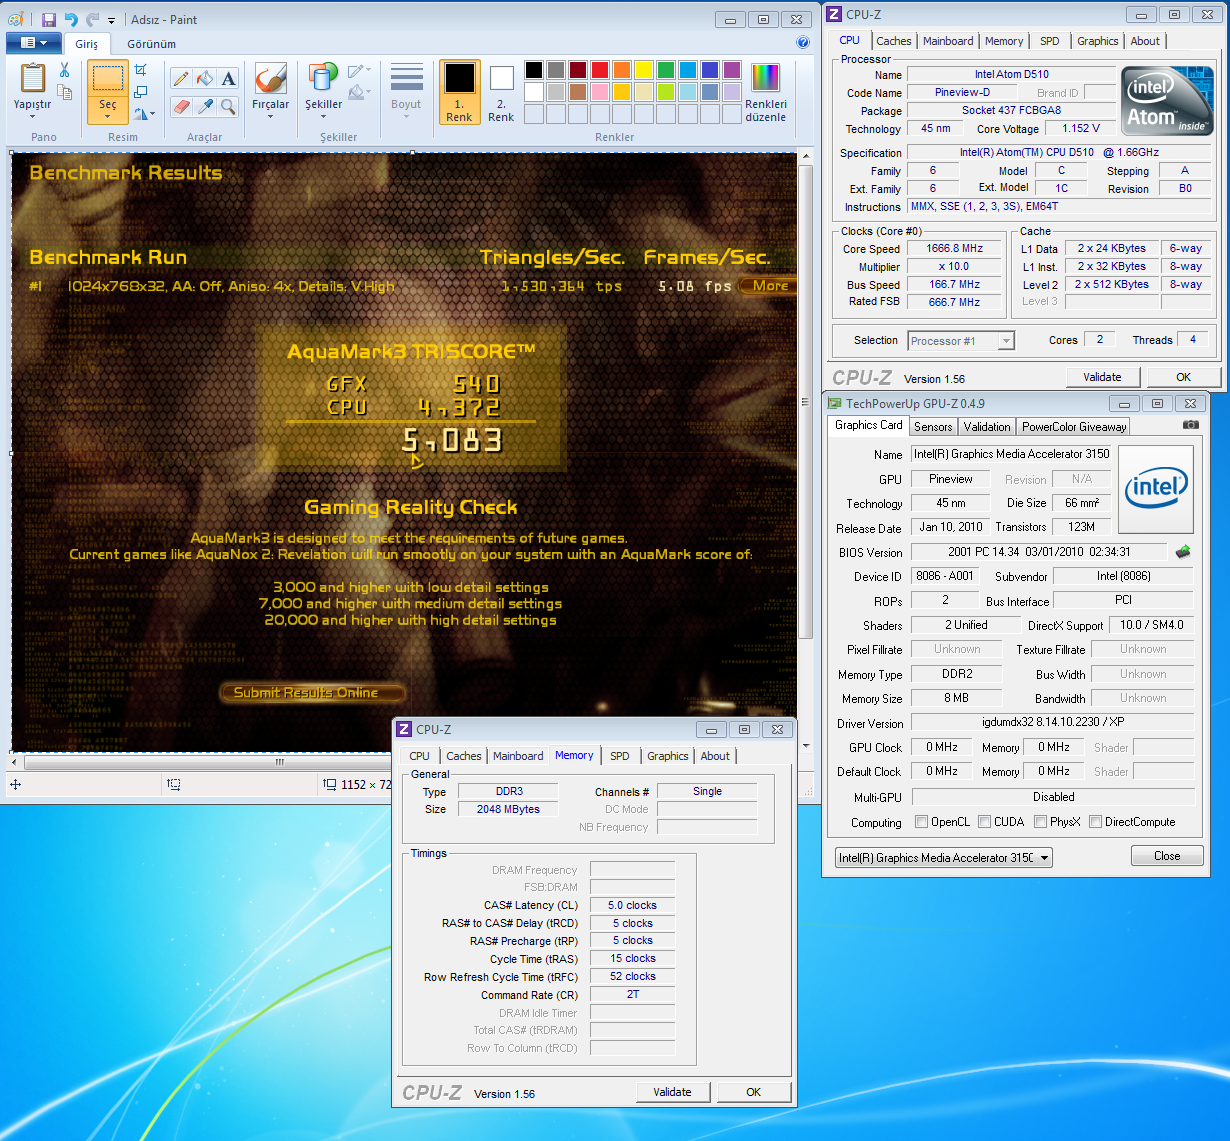Click the 1. Renk foreground color box
Image resolution: width=1230 pixels, height=1141 pixels.
click(x=459, y=92)
